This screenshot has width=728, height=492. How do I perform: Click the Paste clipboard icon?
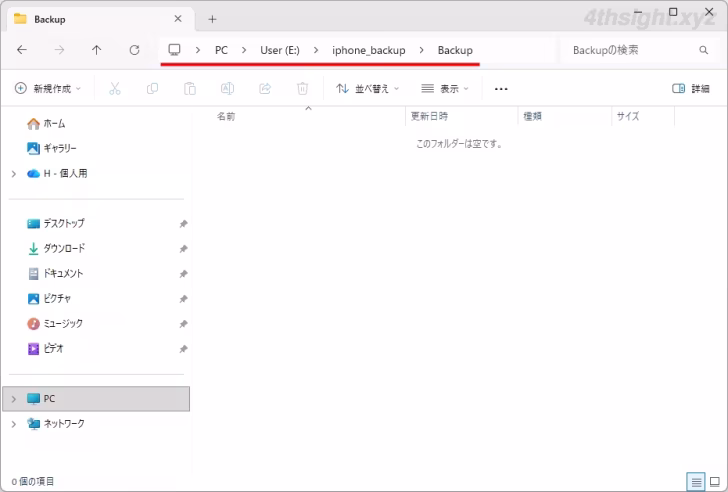click(x=190, y=88)
